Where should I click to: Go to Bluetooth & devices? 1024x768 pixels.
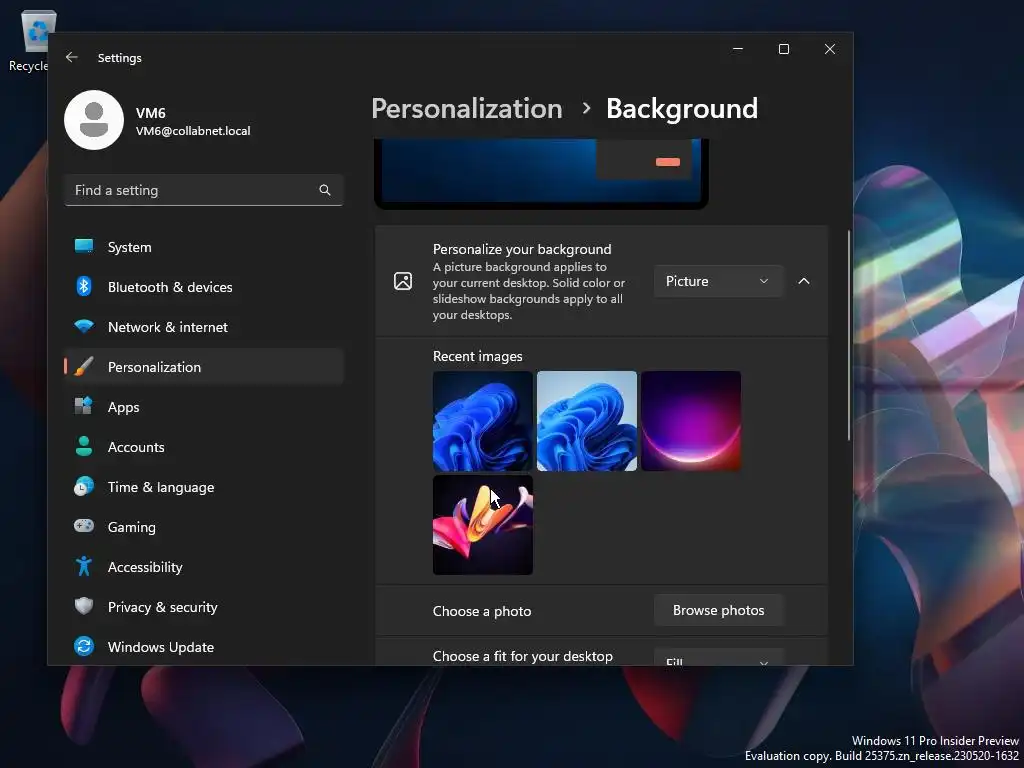point(204,287)
